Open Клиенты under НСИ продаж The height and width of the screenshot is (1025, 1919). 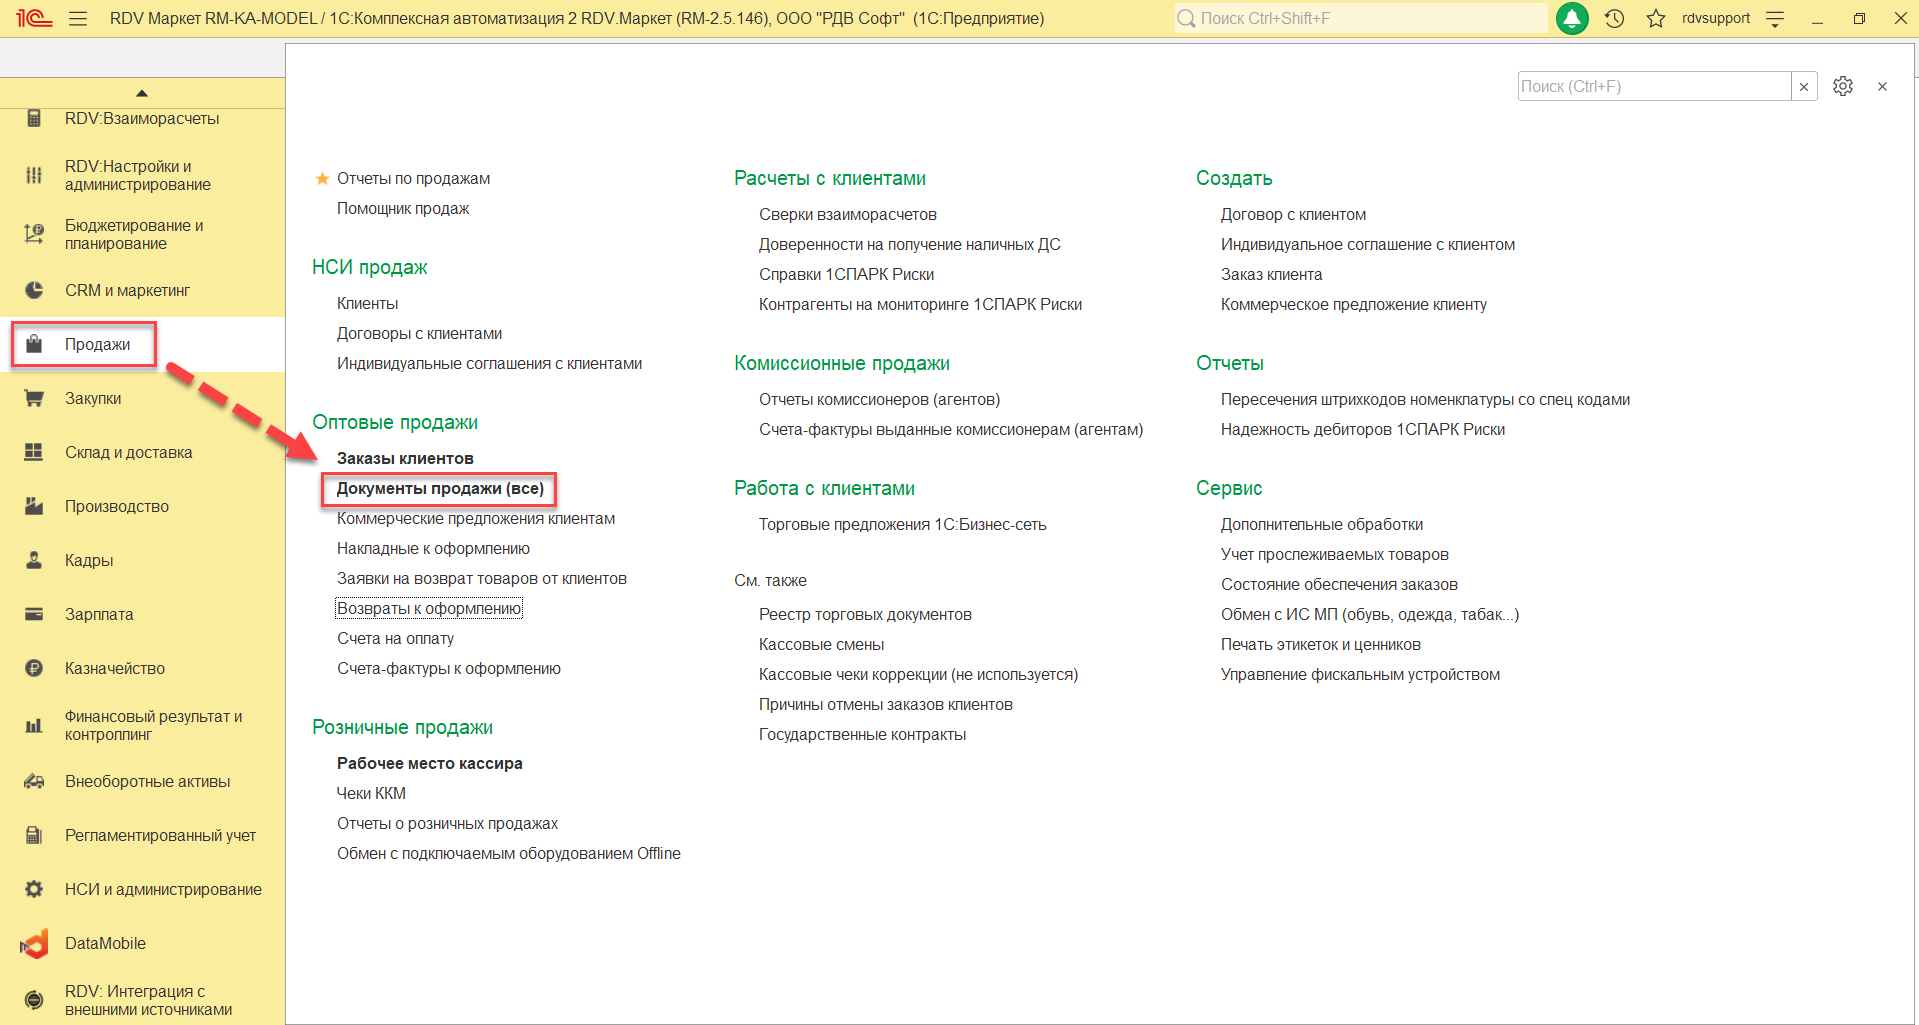point(367,303)
